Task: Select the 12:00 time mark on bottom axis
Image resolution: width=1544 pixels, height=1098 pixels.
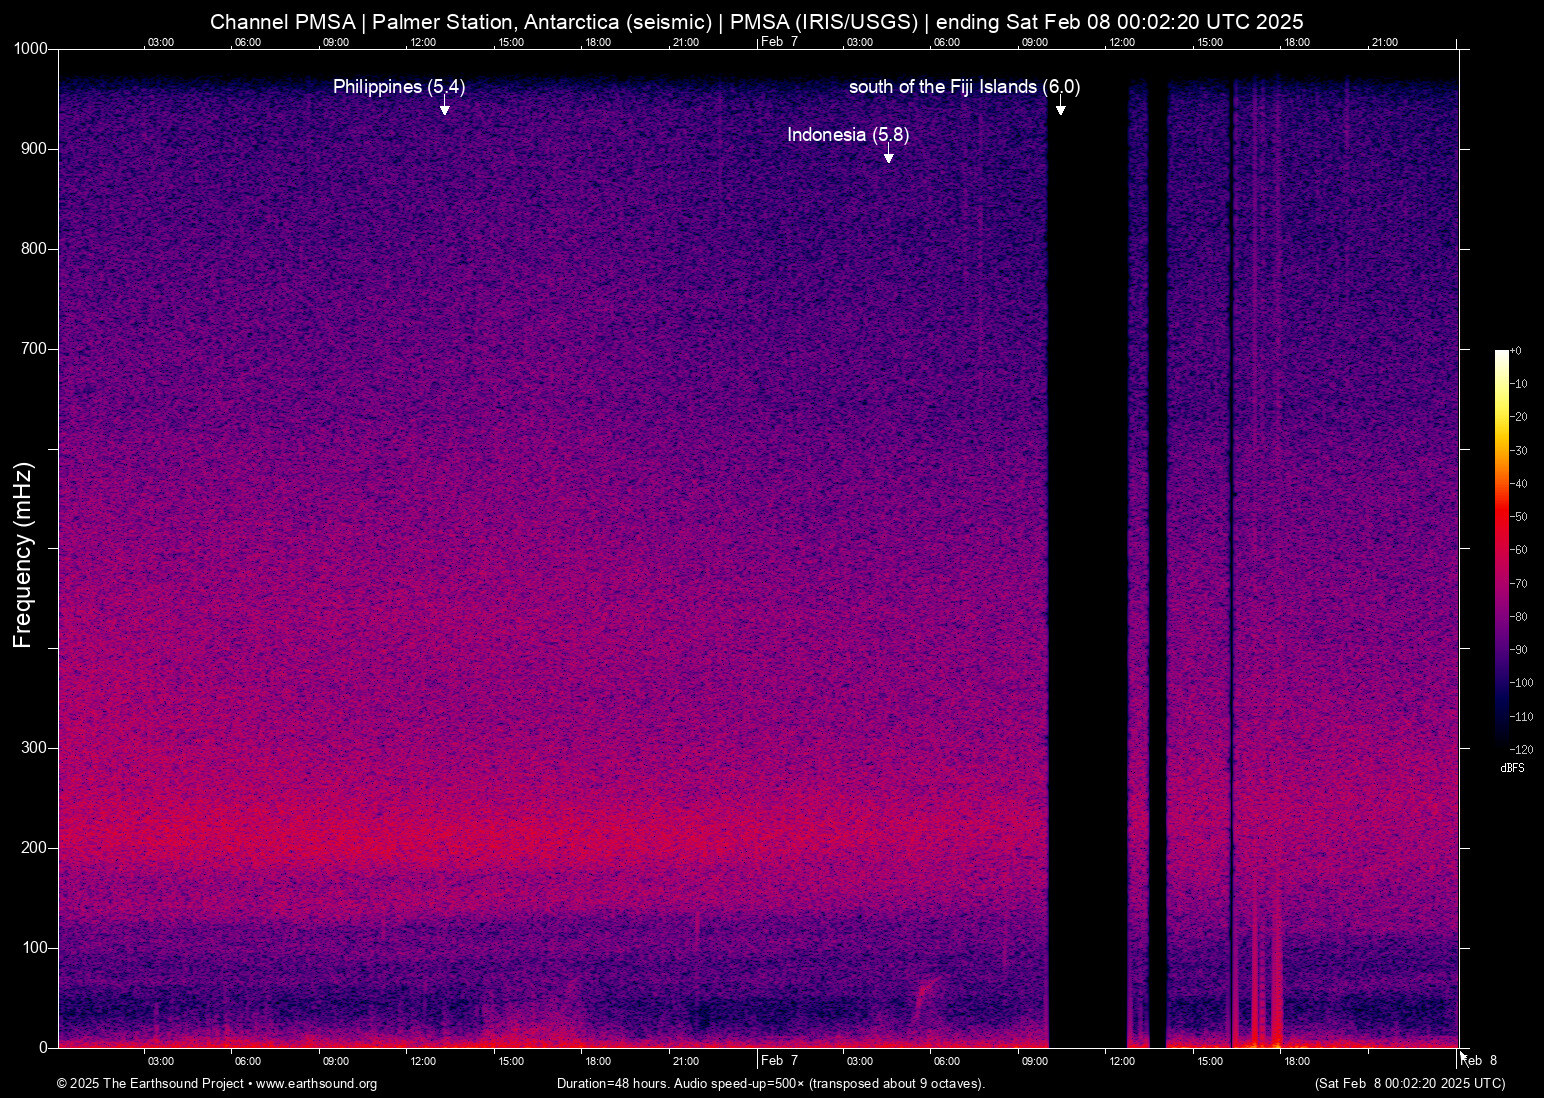Action: pos(422,1061)
